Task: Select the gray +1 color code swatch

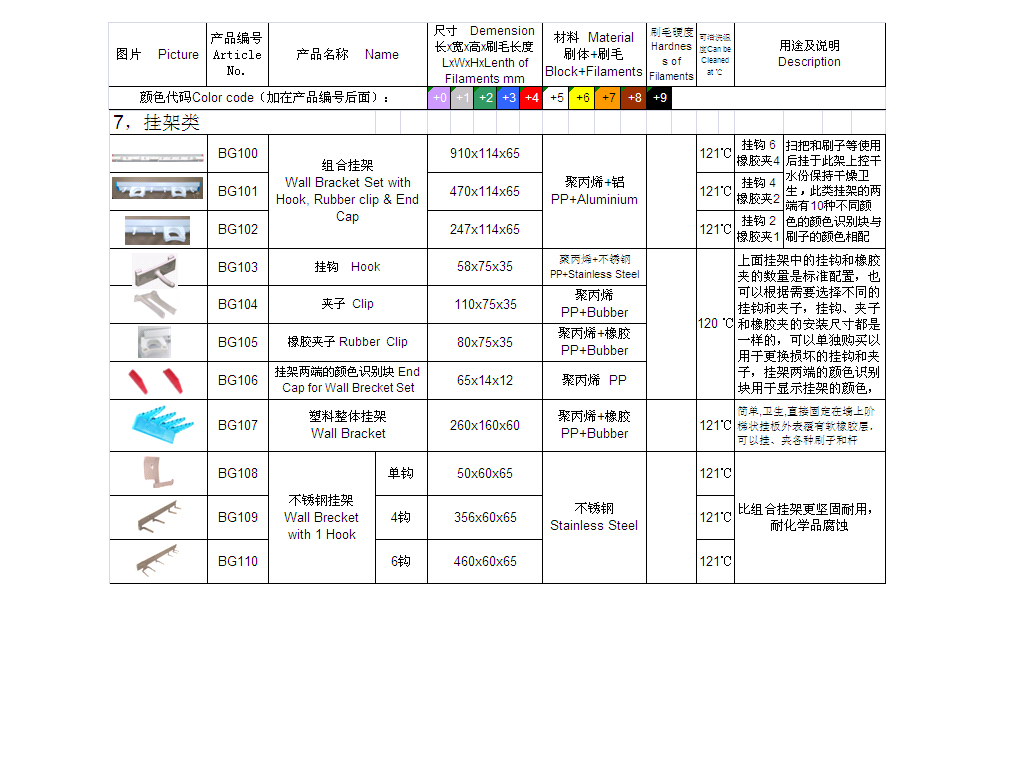Action: coord(462,98)
